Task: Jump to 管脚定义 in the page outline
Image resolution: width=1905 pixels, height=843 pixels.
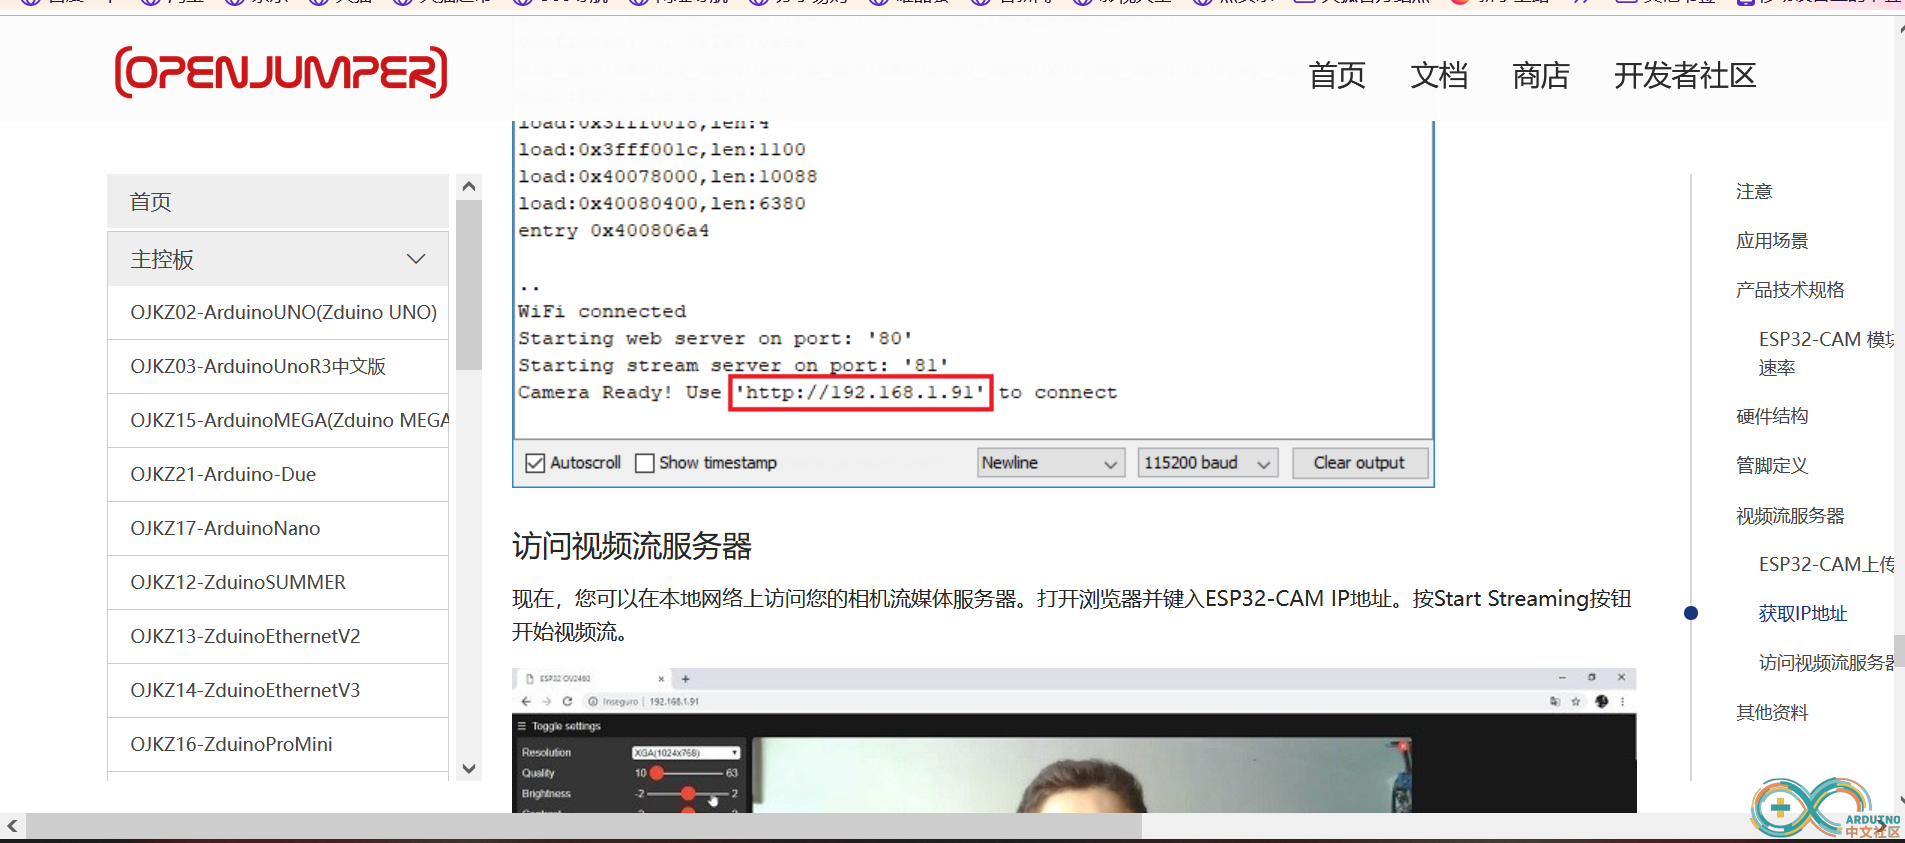Action: click(x=1772, y=466)
